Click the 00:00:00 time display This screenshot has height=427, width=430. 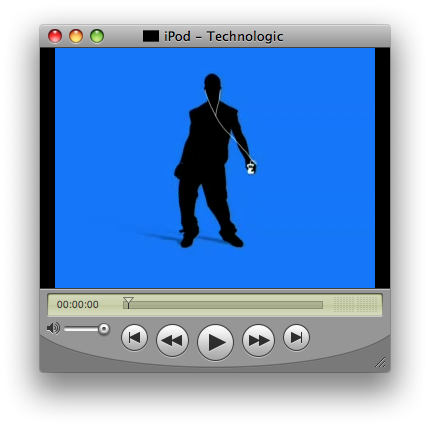(x=78, y=305)
